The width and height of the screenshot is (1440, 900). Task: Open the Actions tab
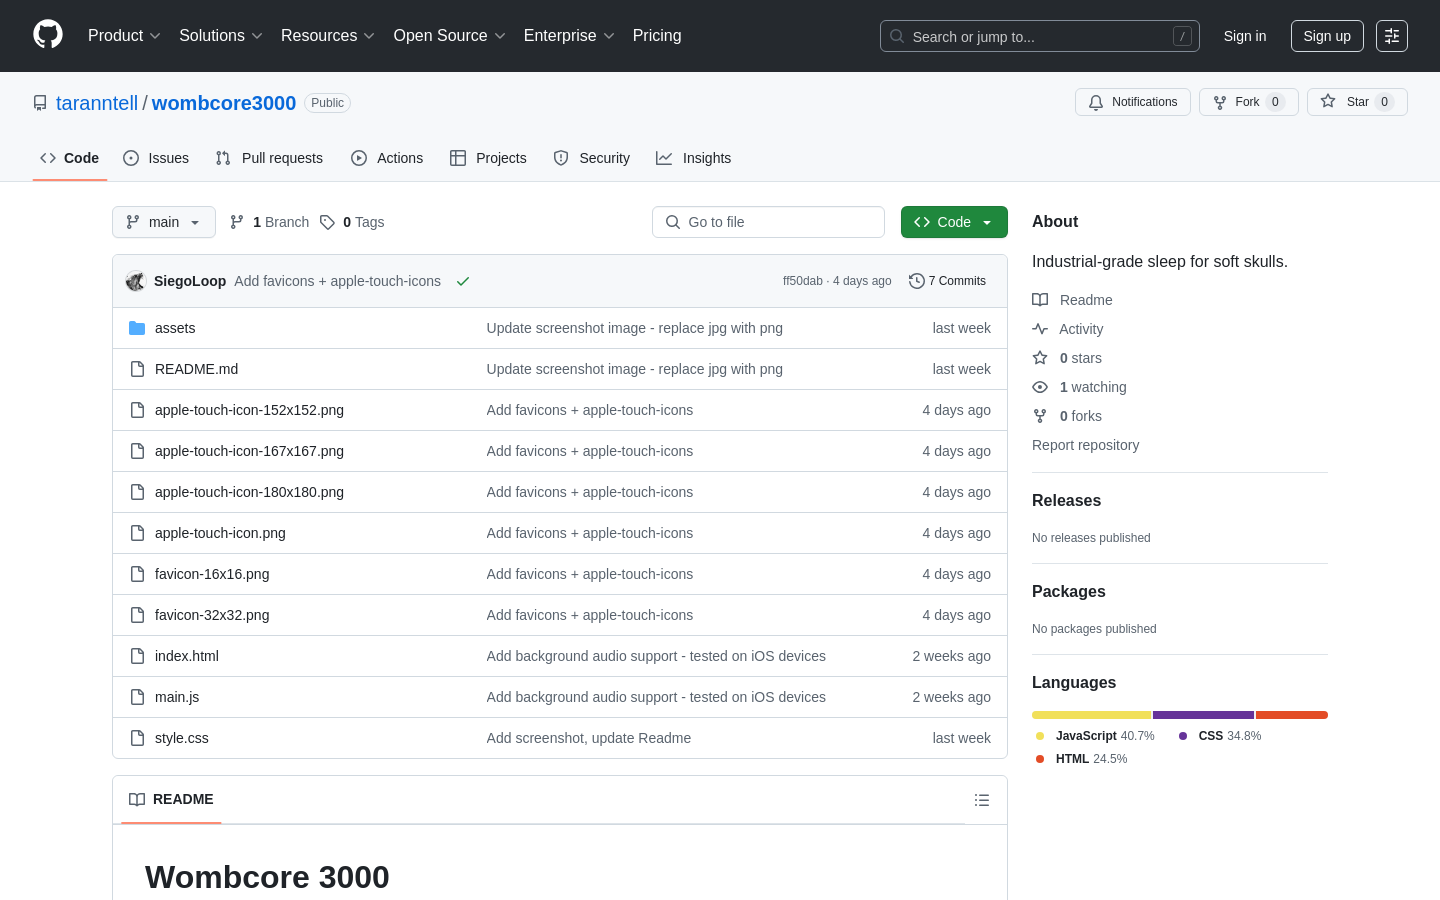point(387,158)
